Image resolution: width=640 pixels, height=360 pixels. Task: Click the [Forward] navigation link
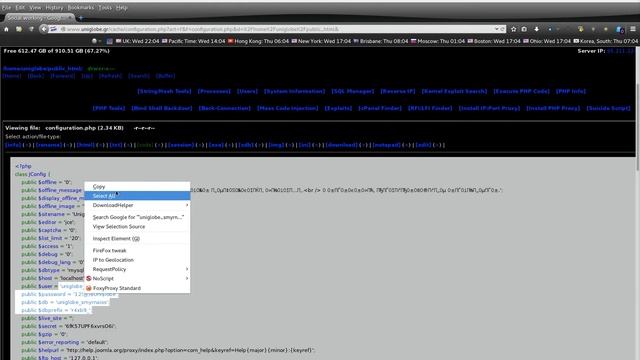click(62, 76)
